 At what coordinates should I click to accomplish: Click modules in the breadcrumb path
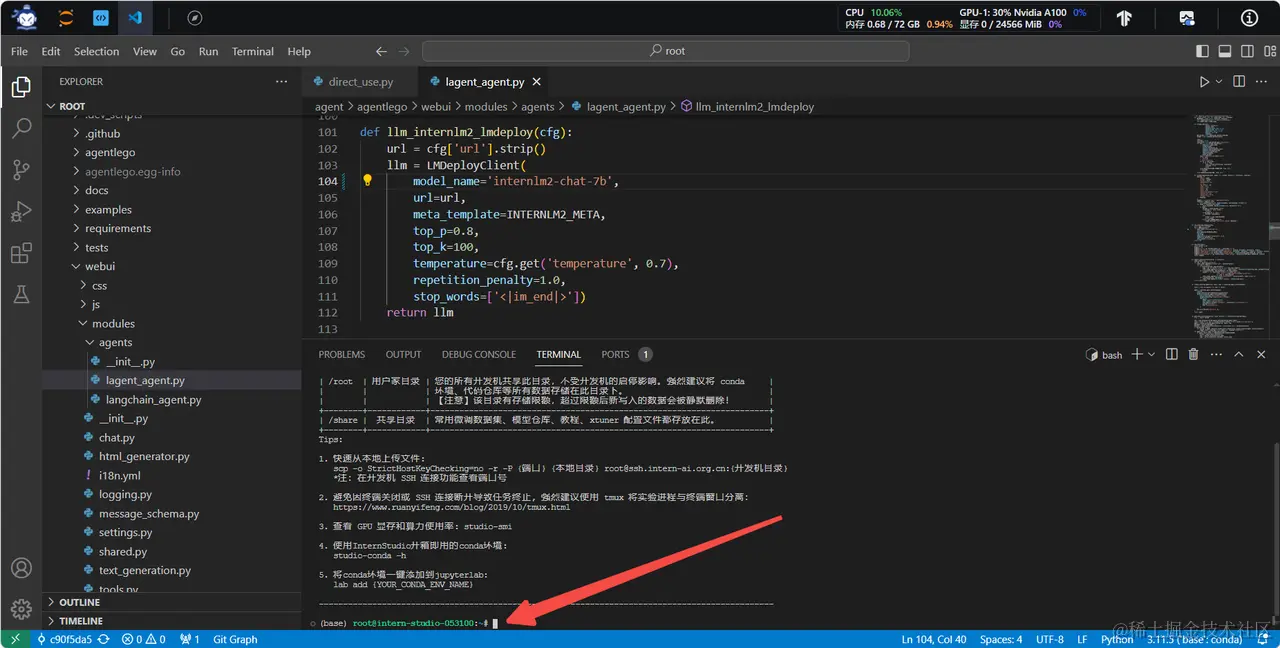tap(486, 106)
